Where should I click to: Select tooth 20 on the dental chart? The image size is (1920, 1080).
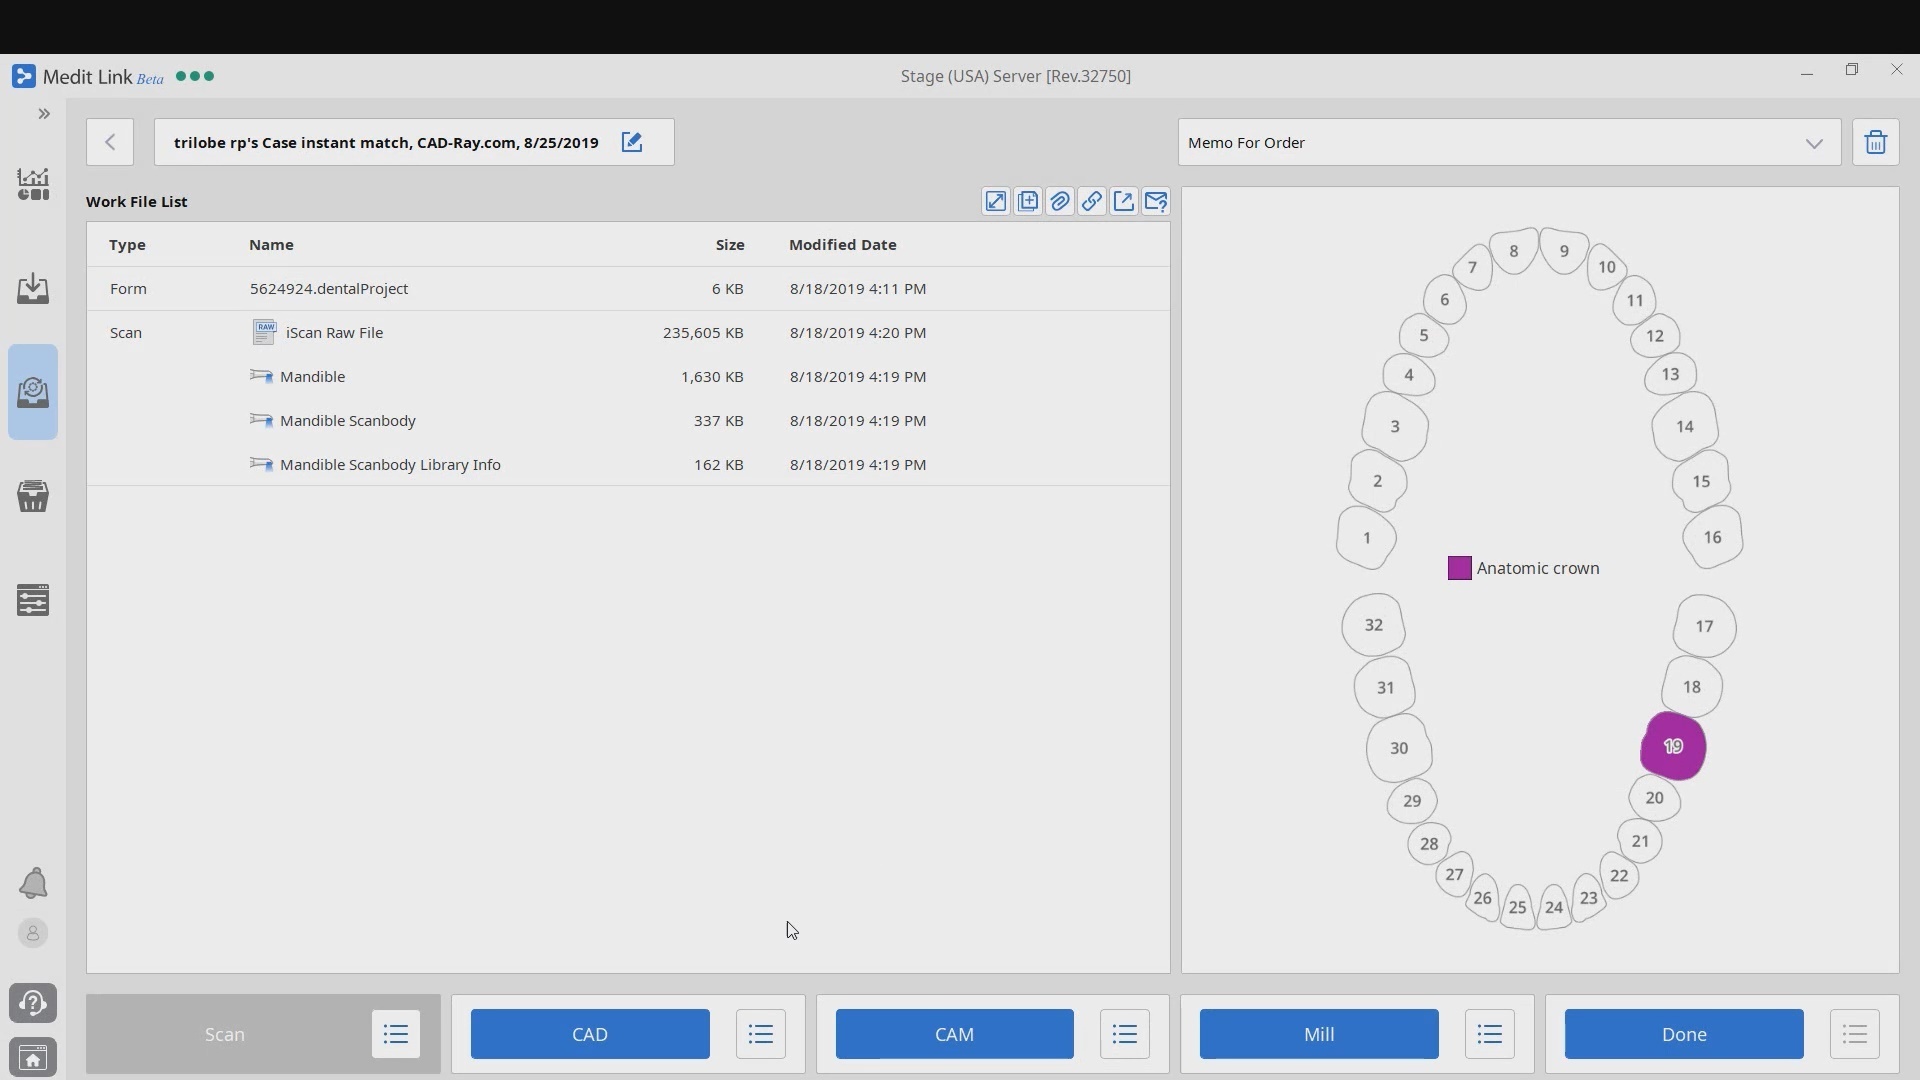pos(1654,798)
